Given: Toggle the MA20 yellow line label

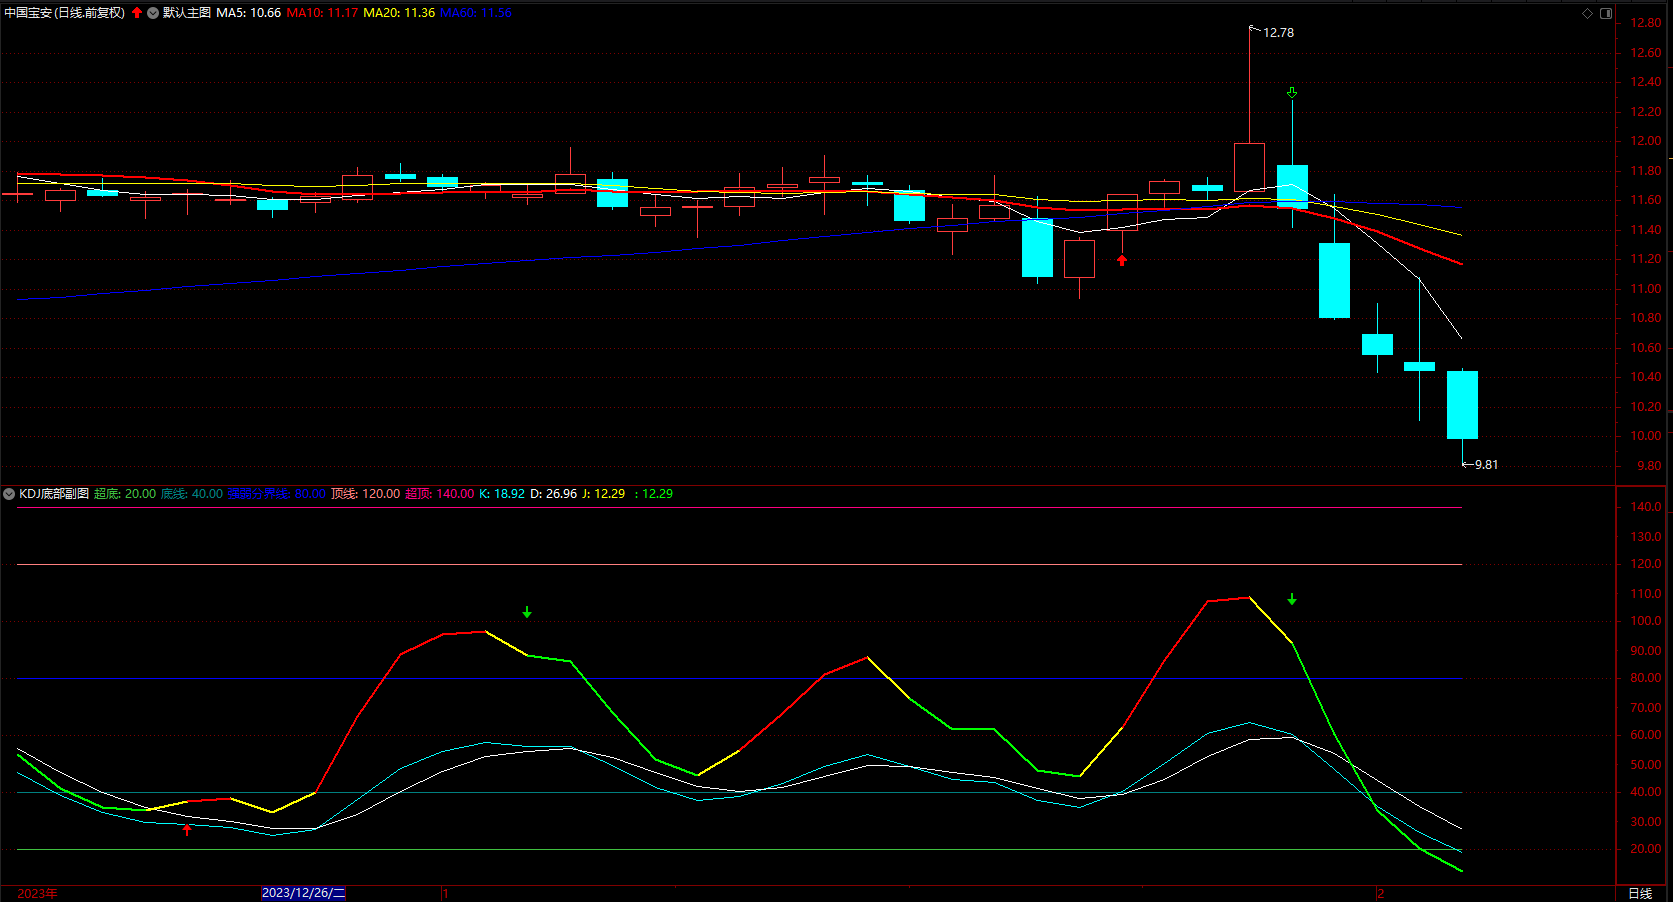Looking at the screenshot, I should point(399,13).
